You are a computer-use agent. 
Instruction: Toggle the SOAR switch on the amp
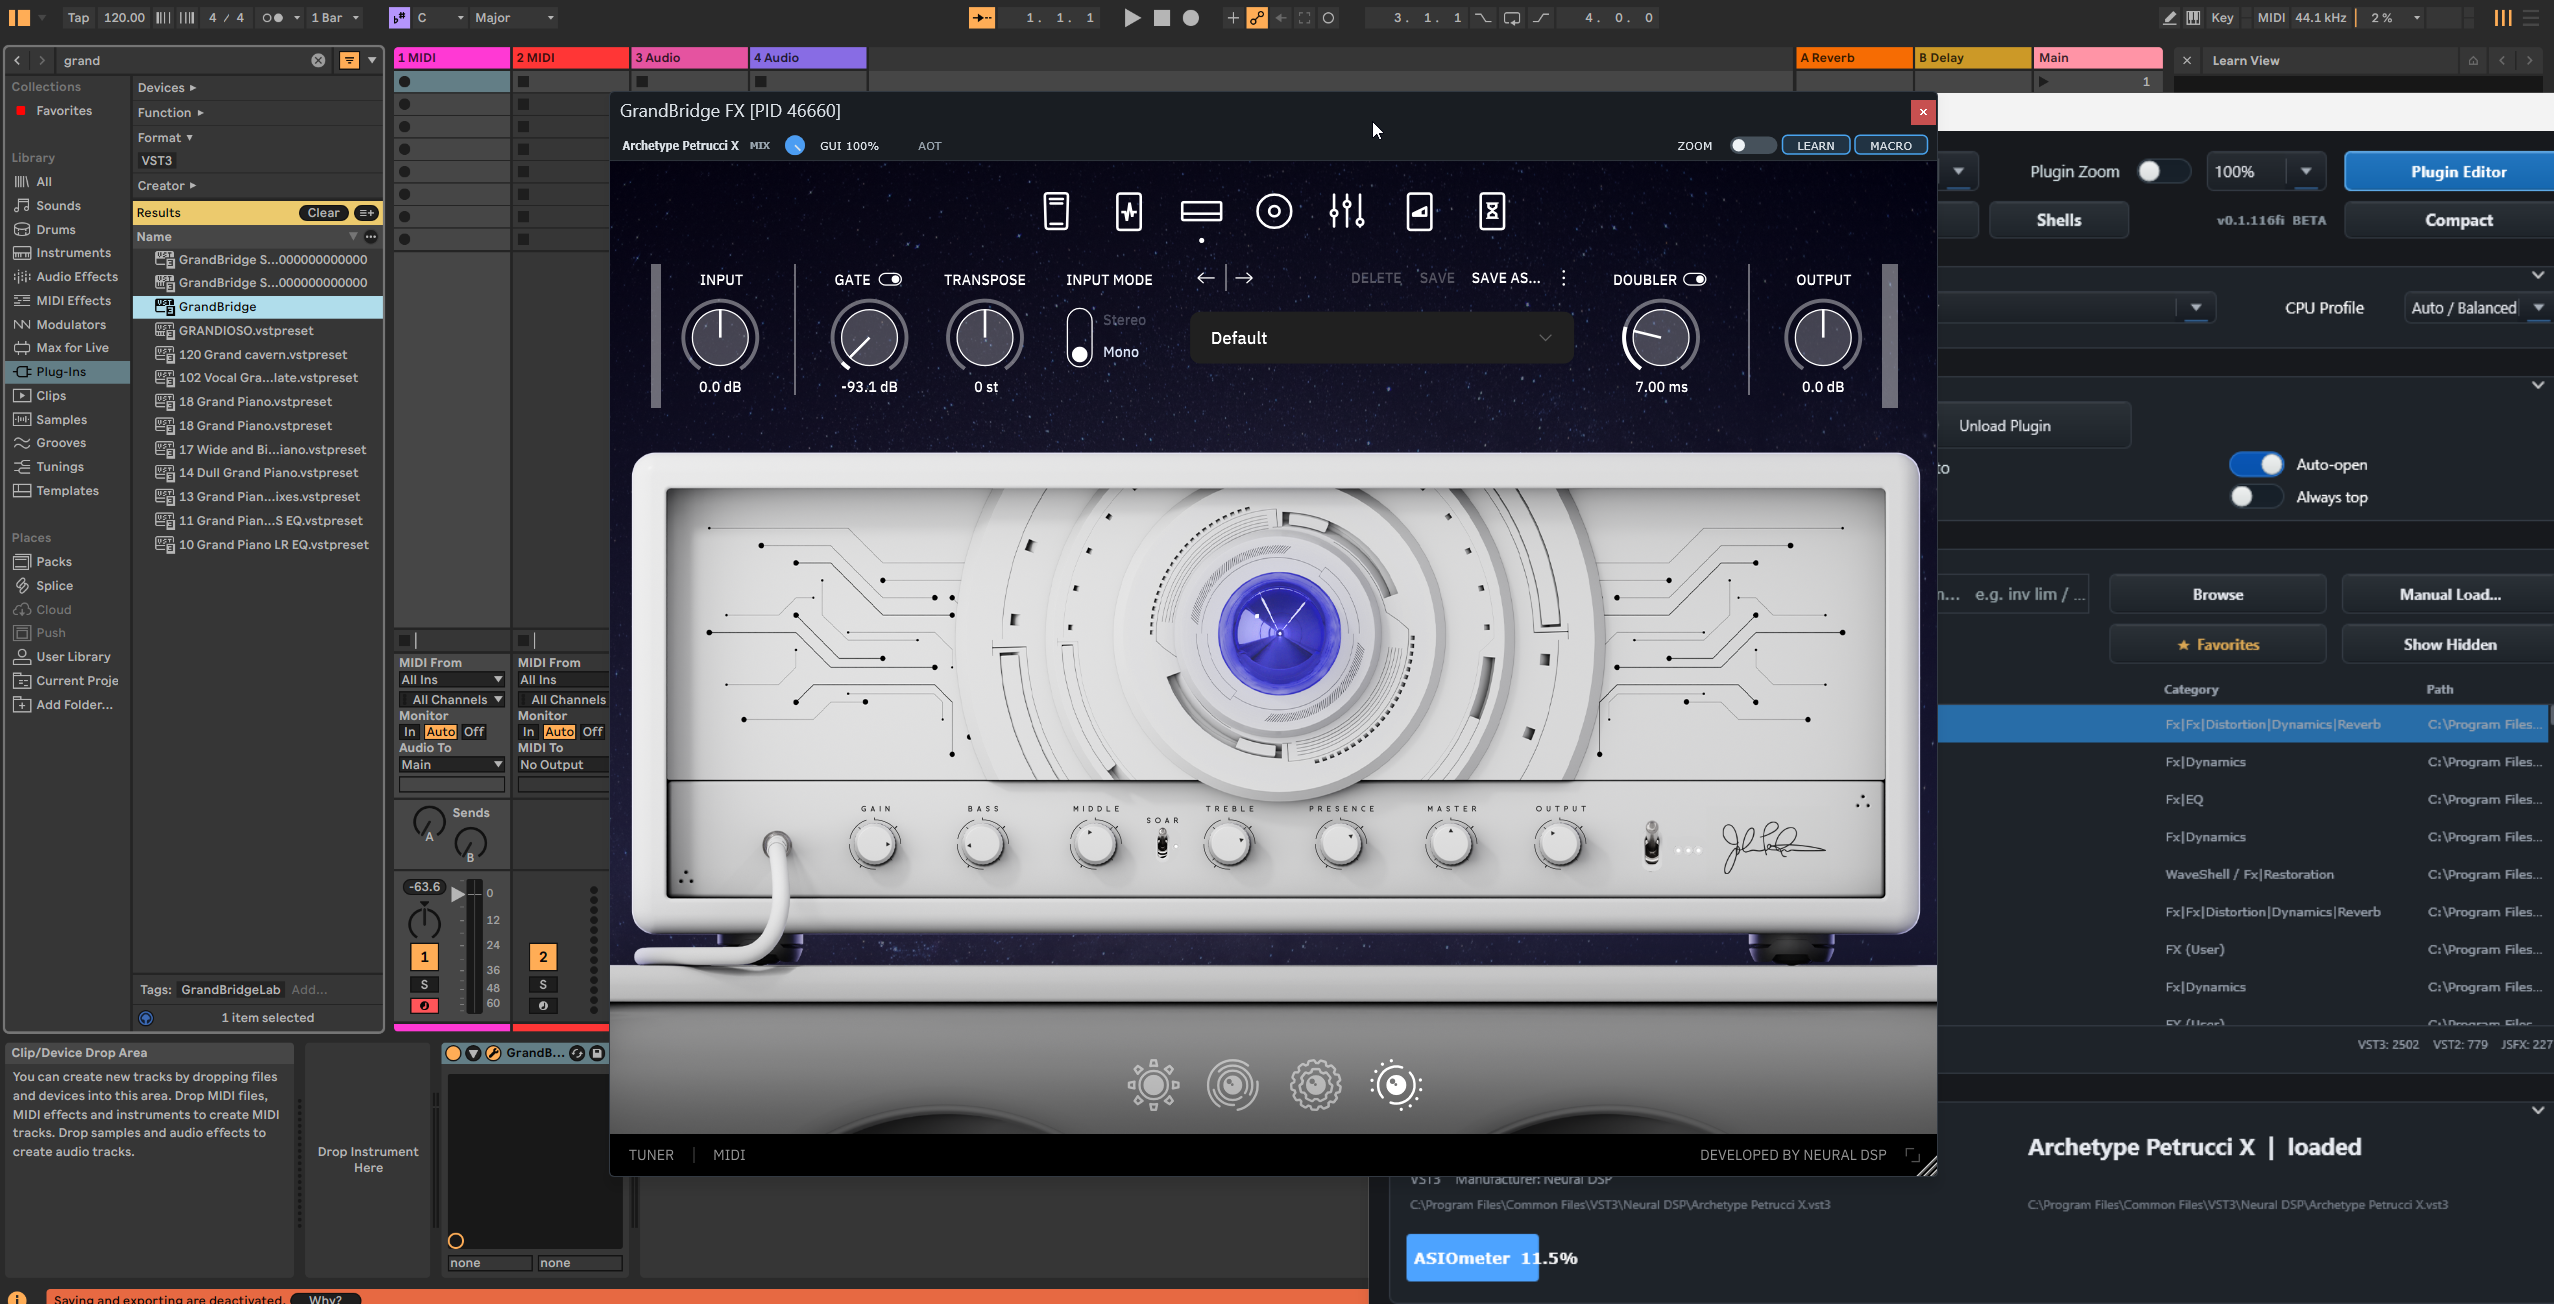[1162, 844]
